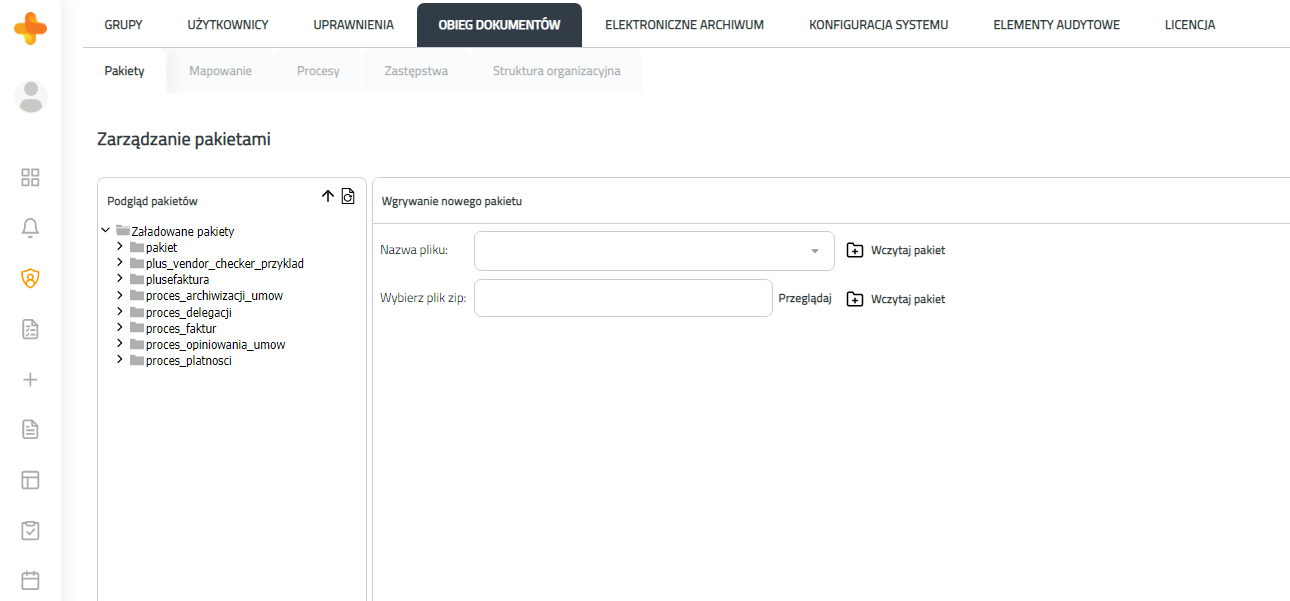
Task: Open the clipboard check sidebar icon
Action: [x=30, y=530]
